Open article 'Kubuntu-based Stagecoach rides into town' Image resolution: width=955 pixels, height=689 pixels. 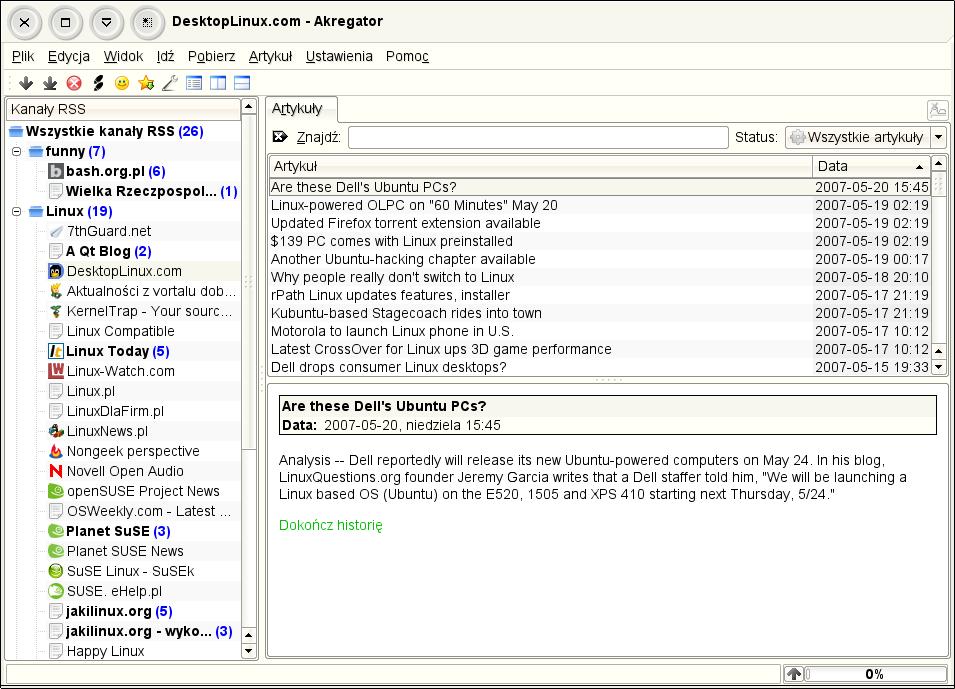[600, 313]
